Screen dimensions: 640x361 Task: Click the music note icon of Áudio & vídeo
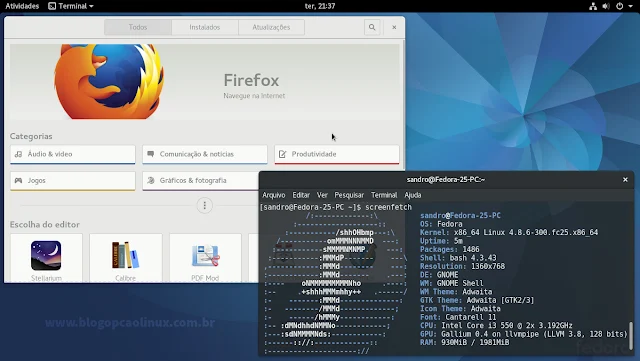(x=18, y=154)
